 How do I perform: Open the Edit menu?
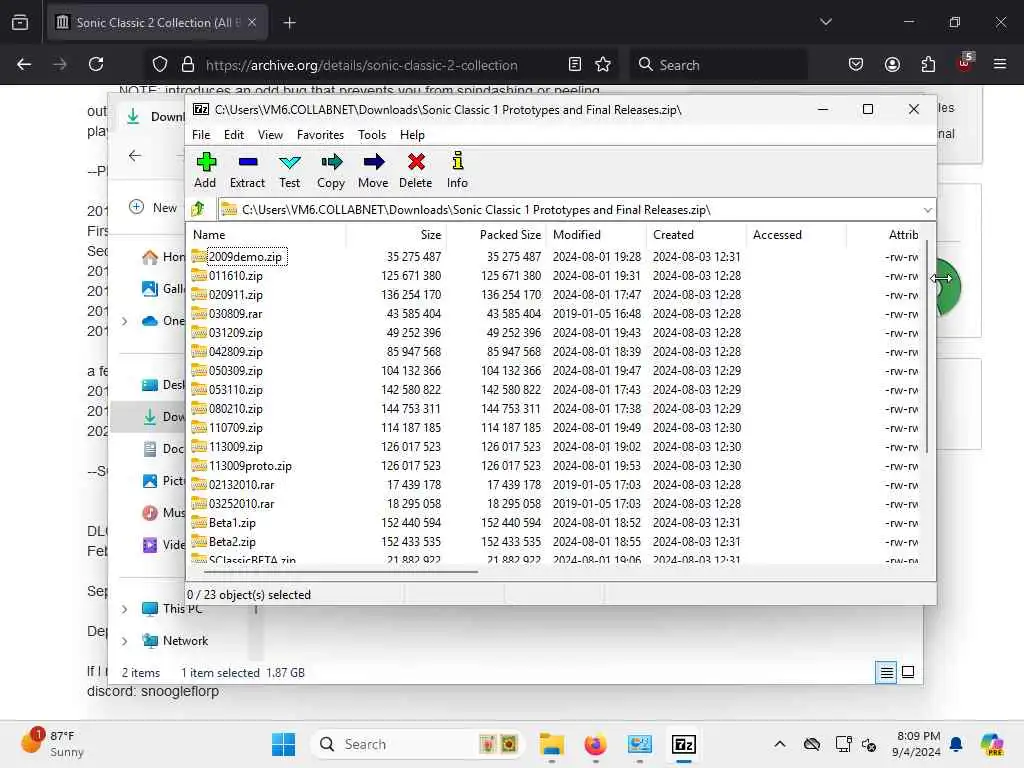pos(234,135)
